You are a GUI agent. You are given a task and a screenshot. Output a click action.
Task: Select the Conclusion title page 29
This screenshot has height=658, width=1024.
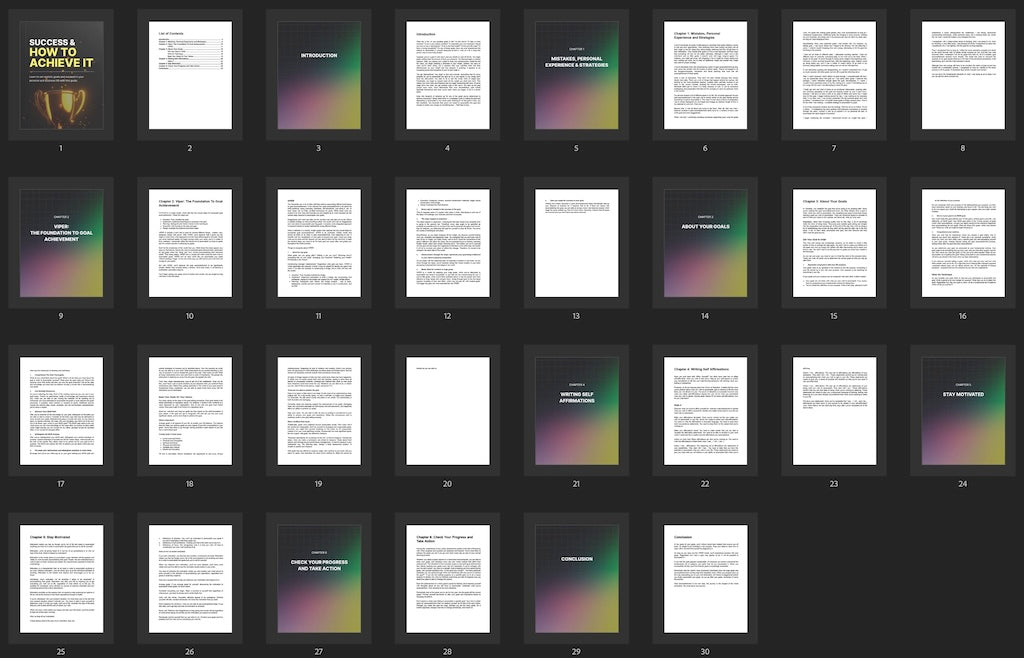coord(576,578)
